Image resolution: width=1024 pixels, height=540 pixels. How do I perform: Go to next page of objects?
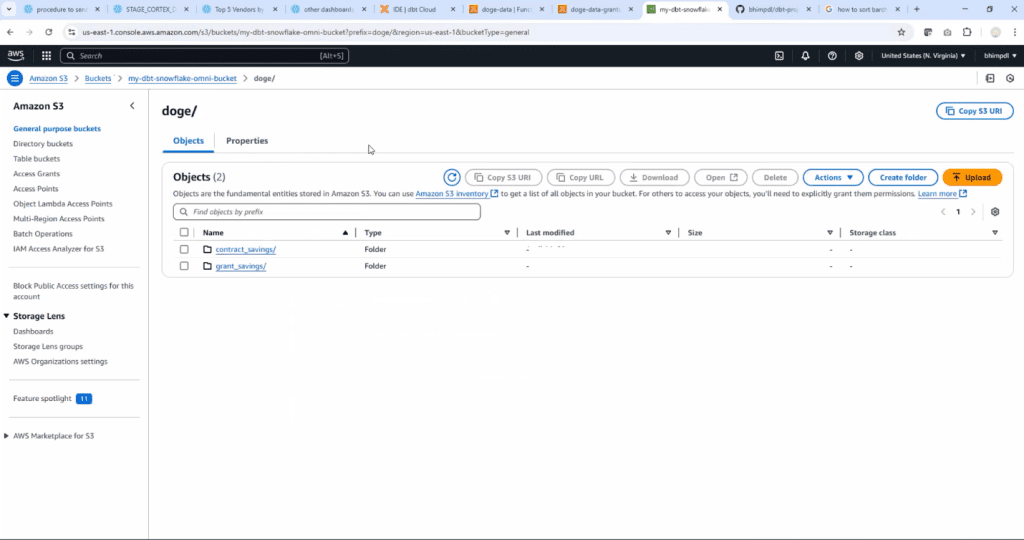click(x=973, y=212)
